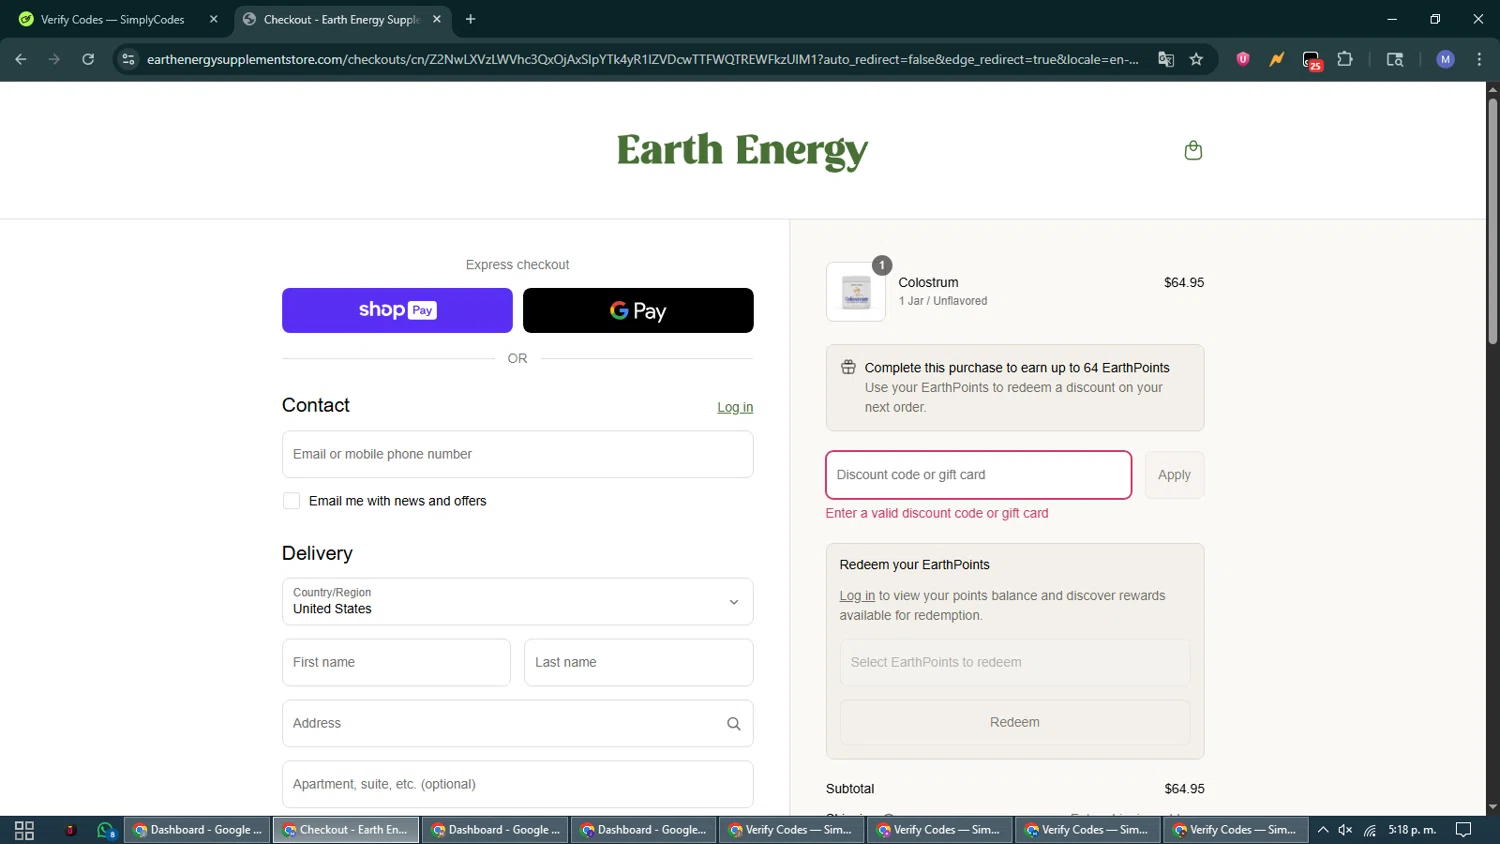This screenshot has width=1500, height=844.
Task: Click the red taskbar app icon
Action: coord(70,830)
